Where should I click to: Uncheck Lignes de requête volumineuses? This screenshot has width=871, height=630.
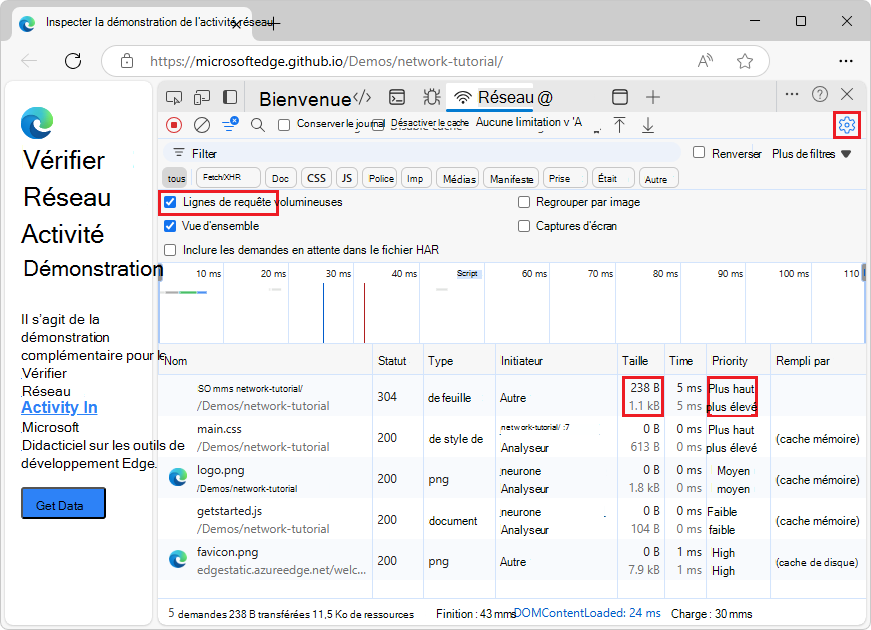(x=170, y=202)
